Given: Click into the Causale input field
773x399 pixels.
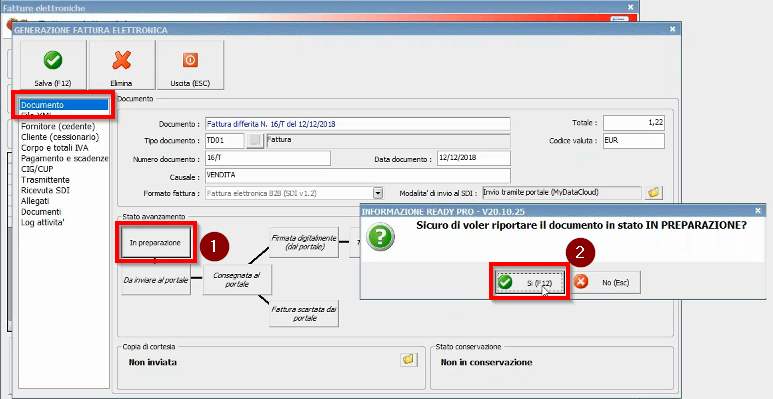Looking at the screenshot, I should click(357, 176).
